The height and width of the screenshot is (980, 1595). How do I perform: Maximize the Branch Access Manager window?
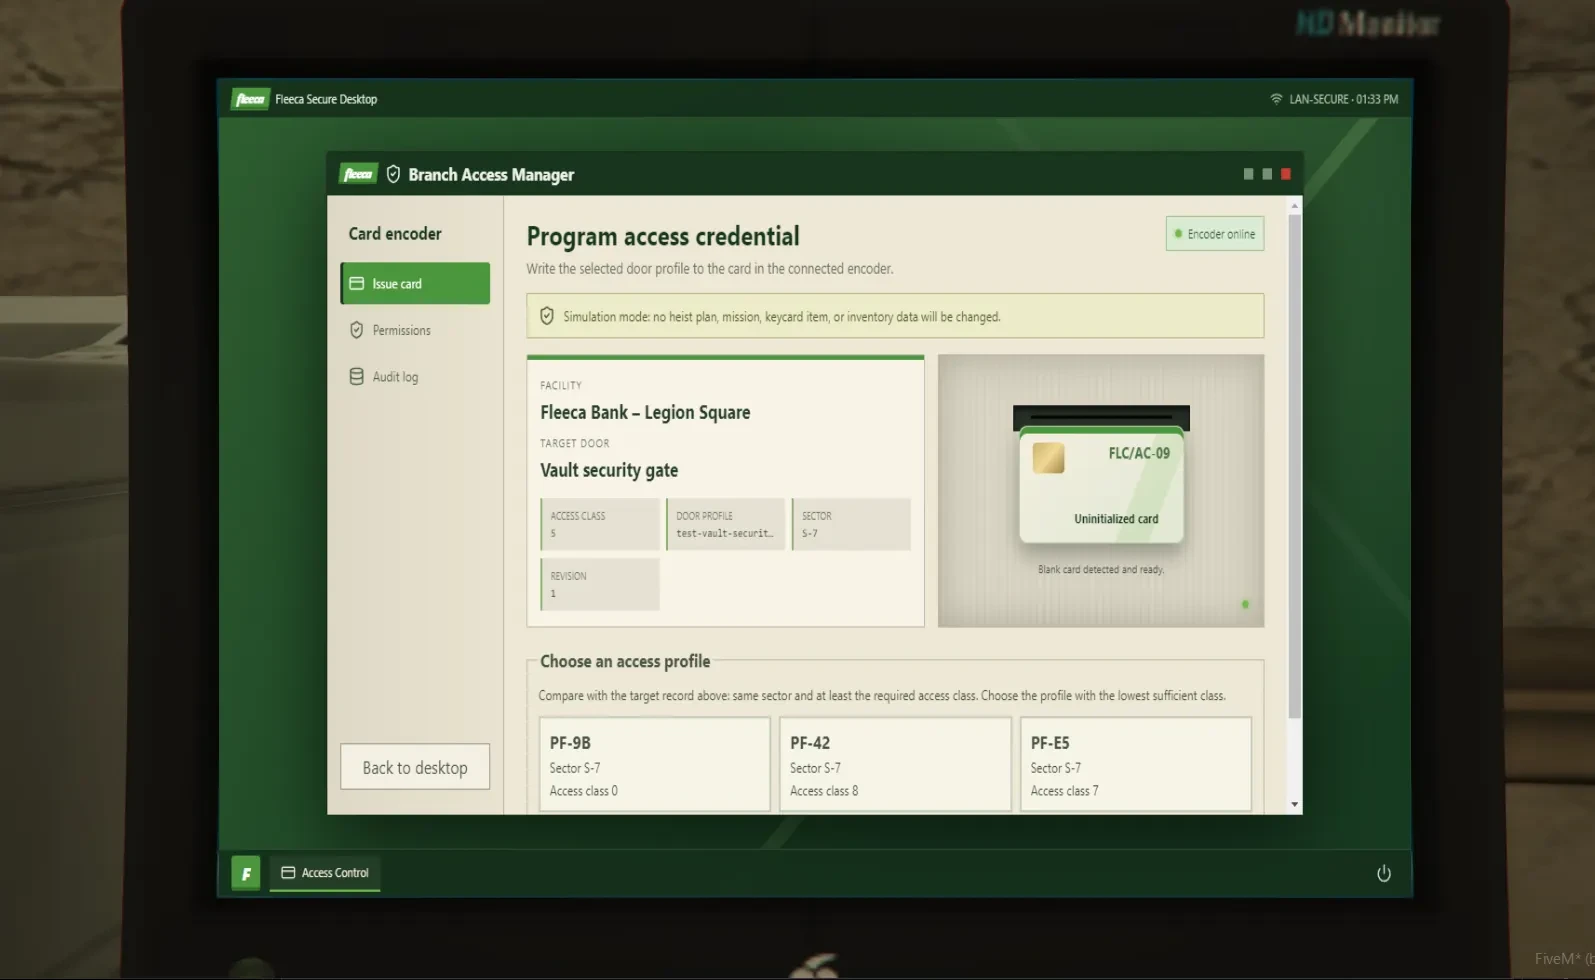(x=1267, y=174)
